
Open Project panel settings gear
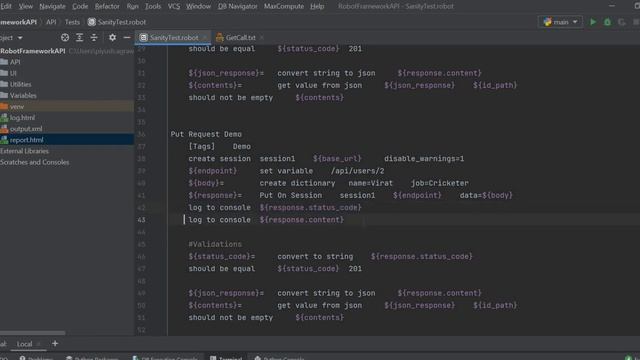[112, 38]
